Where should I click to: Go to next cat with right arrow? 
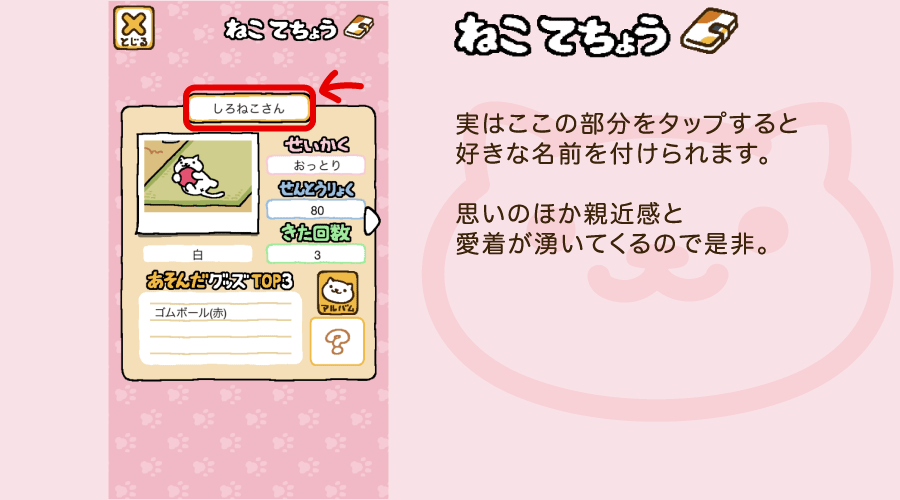pos(372,221)
